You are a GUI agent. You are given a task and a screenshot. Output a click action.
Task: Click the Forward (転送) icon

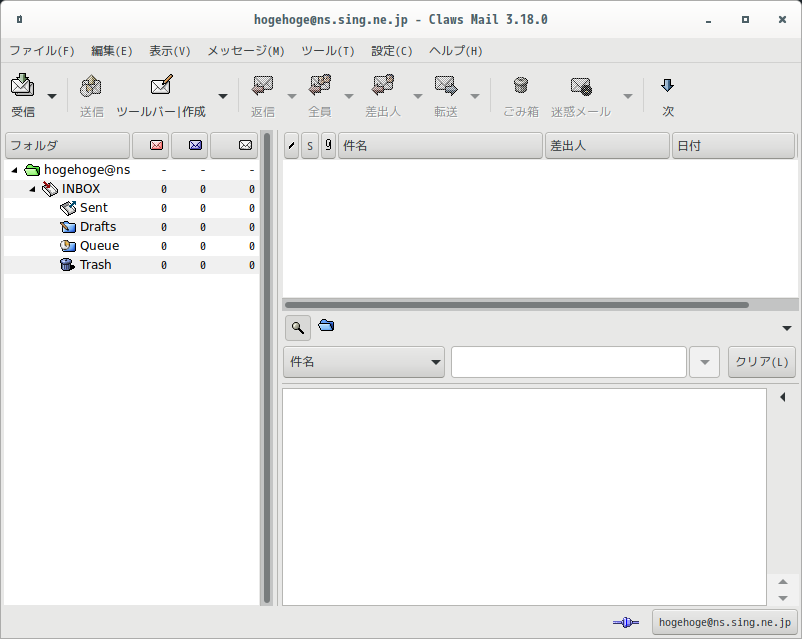coord(445,85)
